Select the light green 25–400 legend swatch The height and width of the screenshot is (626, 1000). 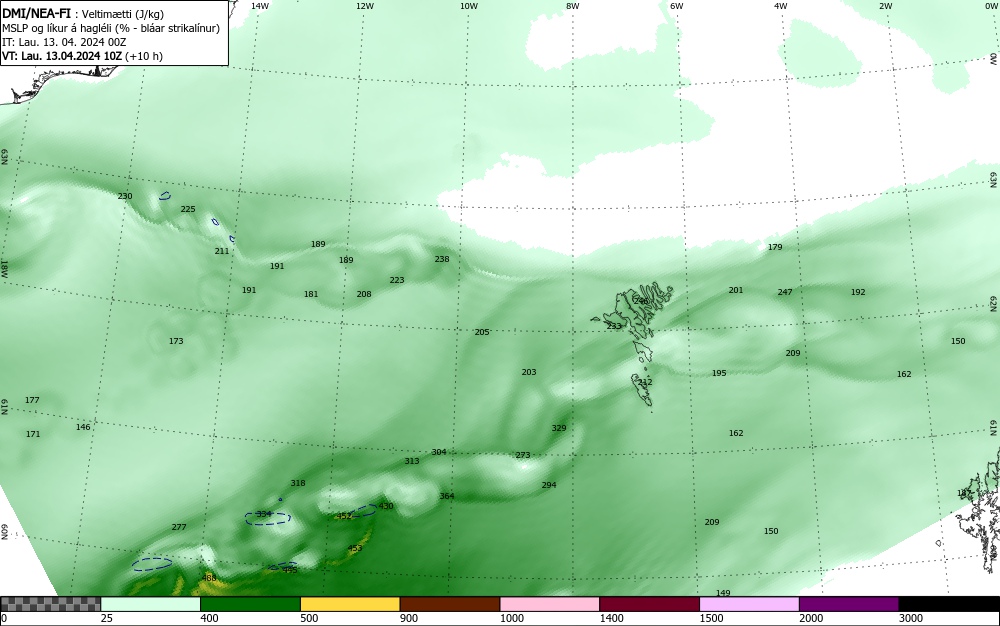pyautogui.click(x=151, y=604)
